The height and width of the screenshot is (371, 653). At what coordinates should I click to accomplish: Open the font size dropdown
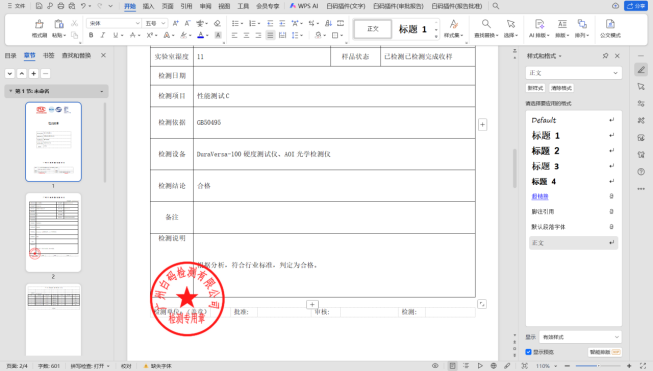[163, 23]
